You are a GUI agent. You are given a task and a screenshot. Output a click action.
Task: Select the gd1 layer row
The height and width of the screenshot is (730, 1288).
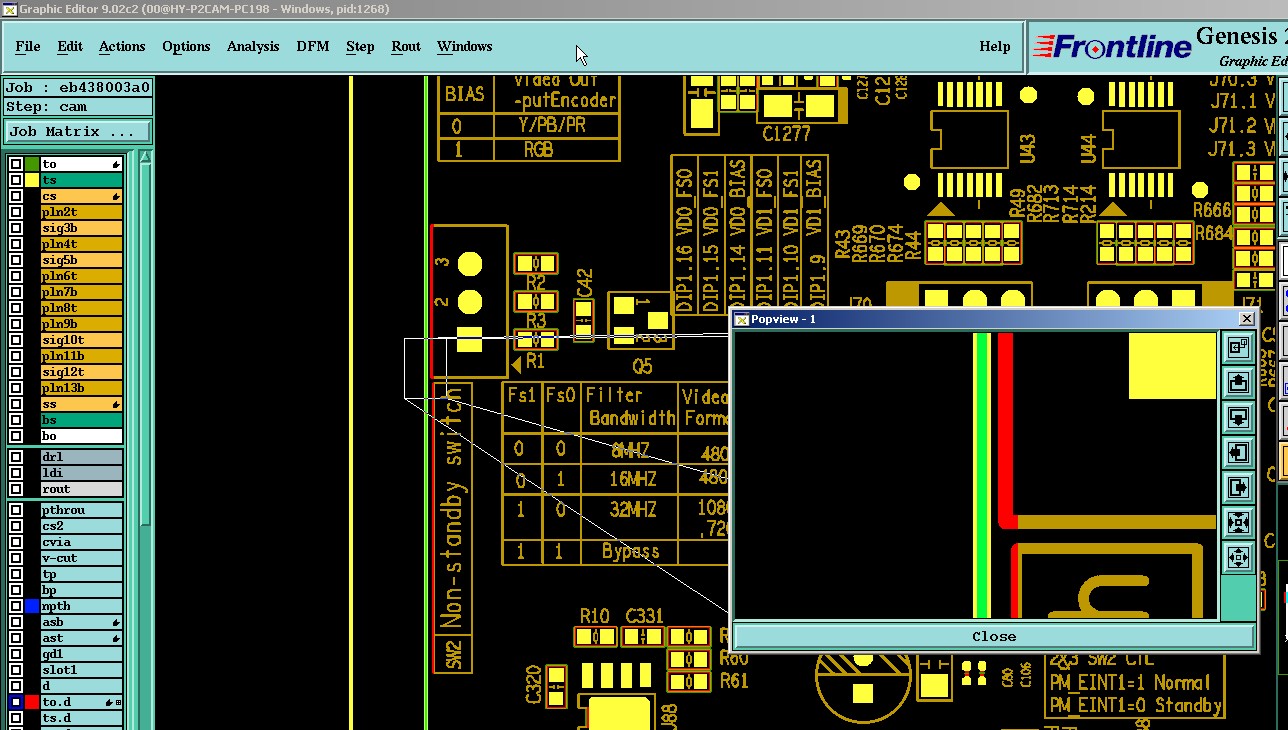[x=81, y=654]
